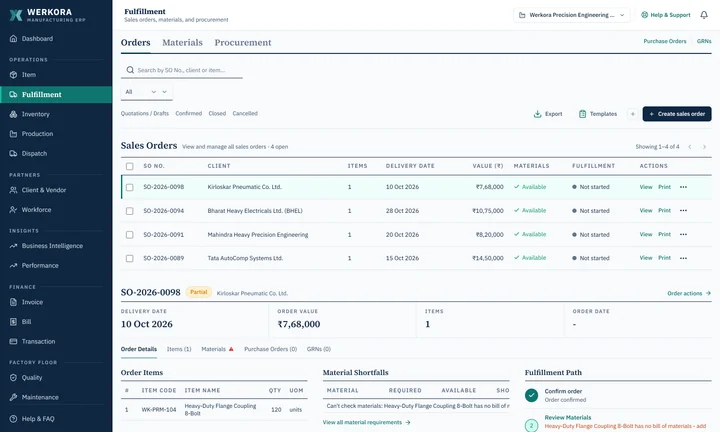
Task: Open more actions for SO-2026-0091
Action: [x=683, y=234]
